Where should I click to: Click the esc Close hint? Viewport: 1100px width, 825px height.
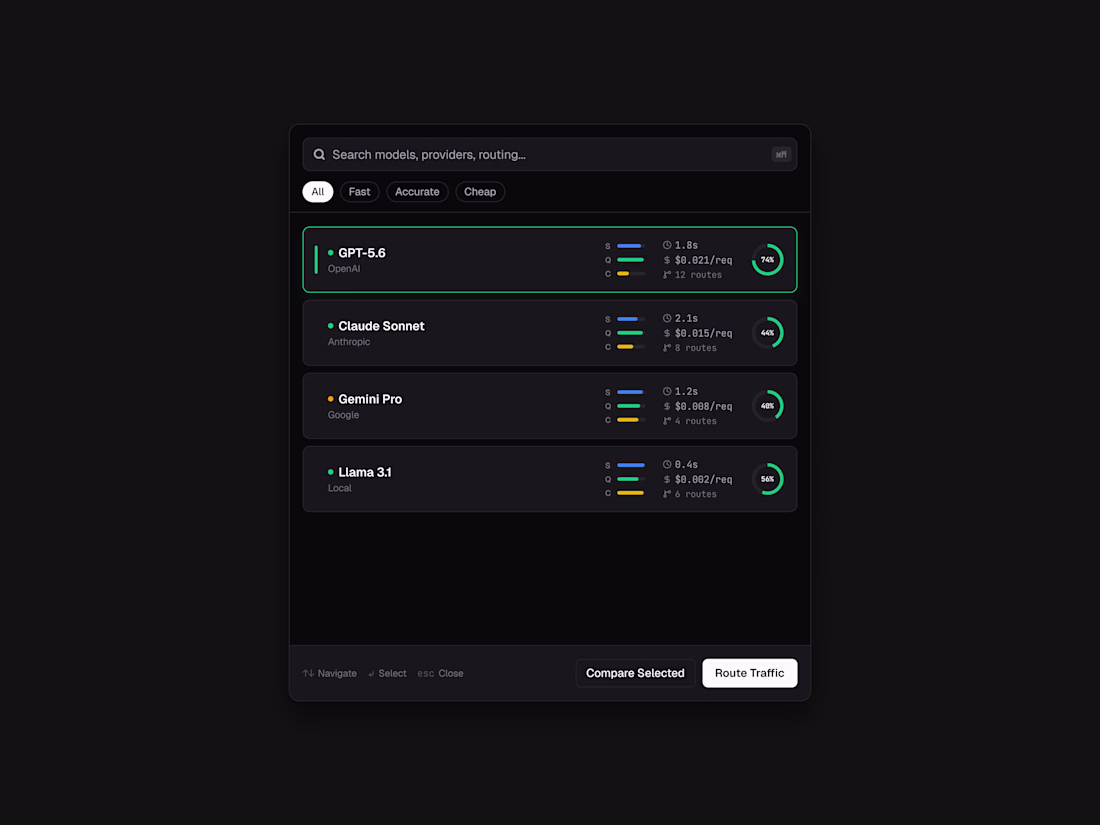point(440,673)
